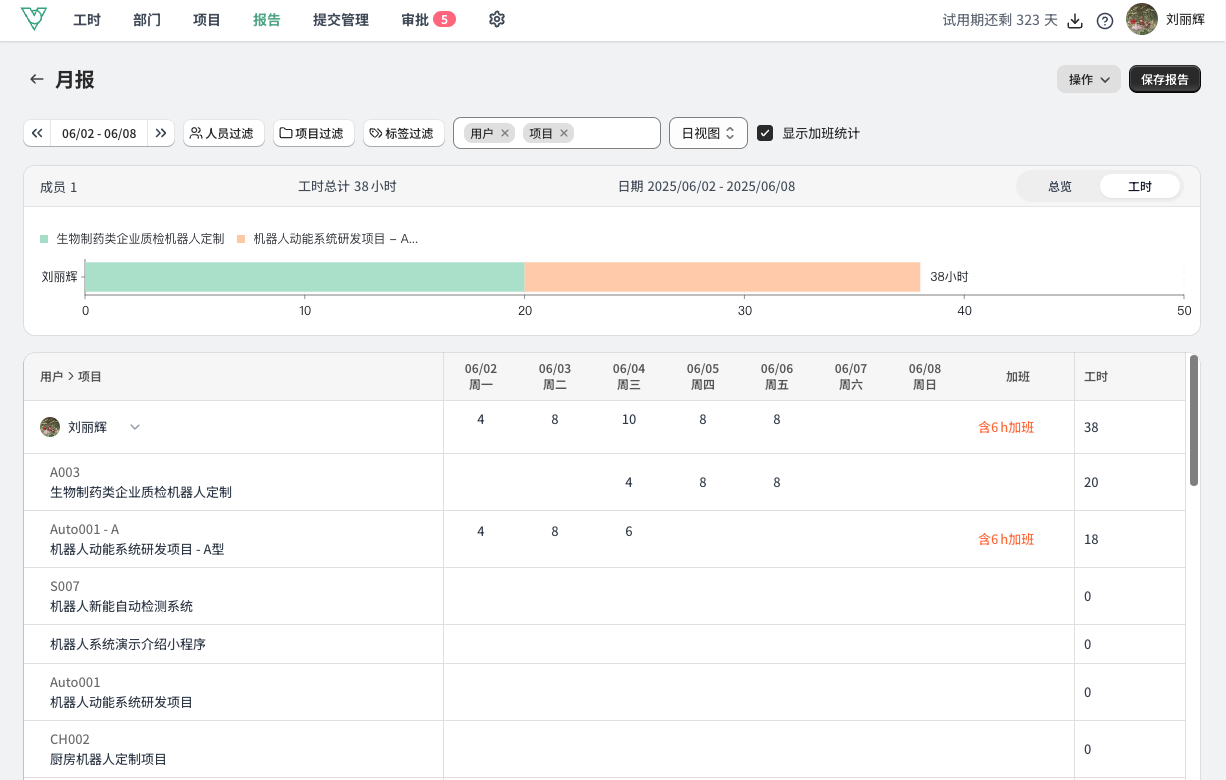The height and width of the screenshot is (780, 1226).
Task: Click the 刘丽辉 username in top bar
Action: click(x=1185, y=19)
